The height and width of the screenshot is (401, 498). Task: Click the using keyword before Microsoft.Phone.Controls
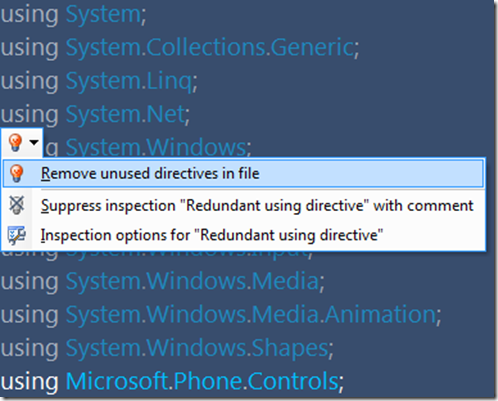point(29,382)
